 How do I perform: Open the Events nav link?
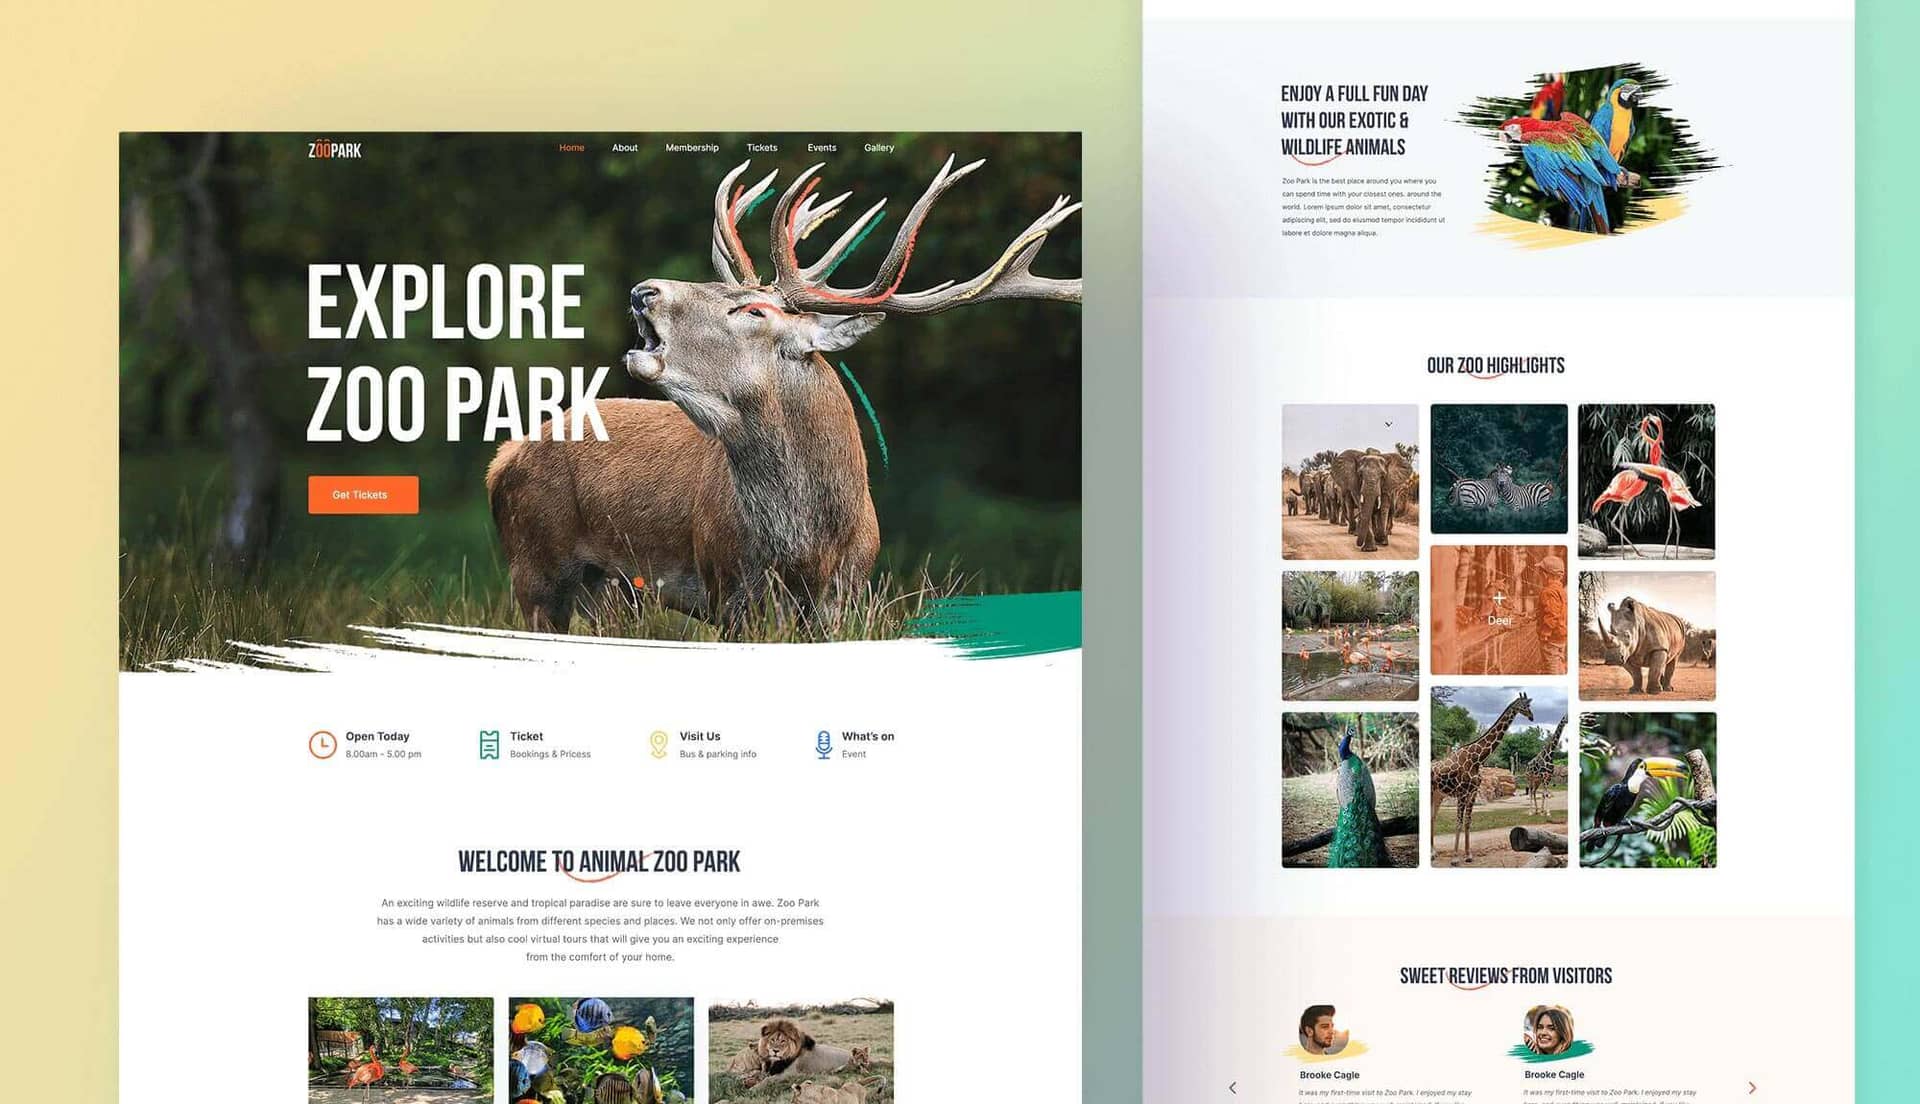tap(821, 147)
